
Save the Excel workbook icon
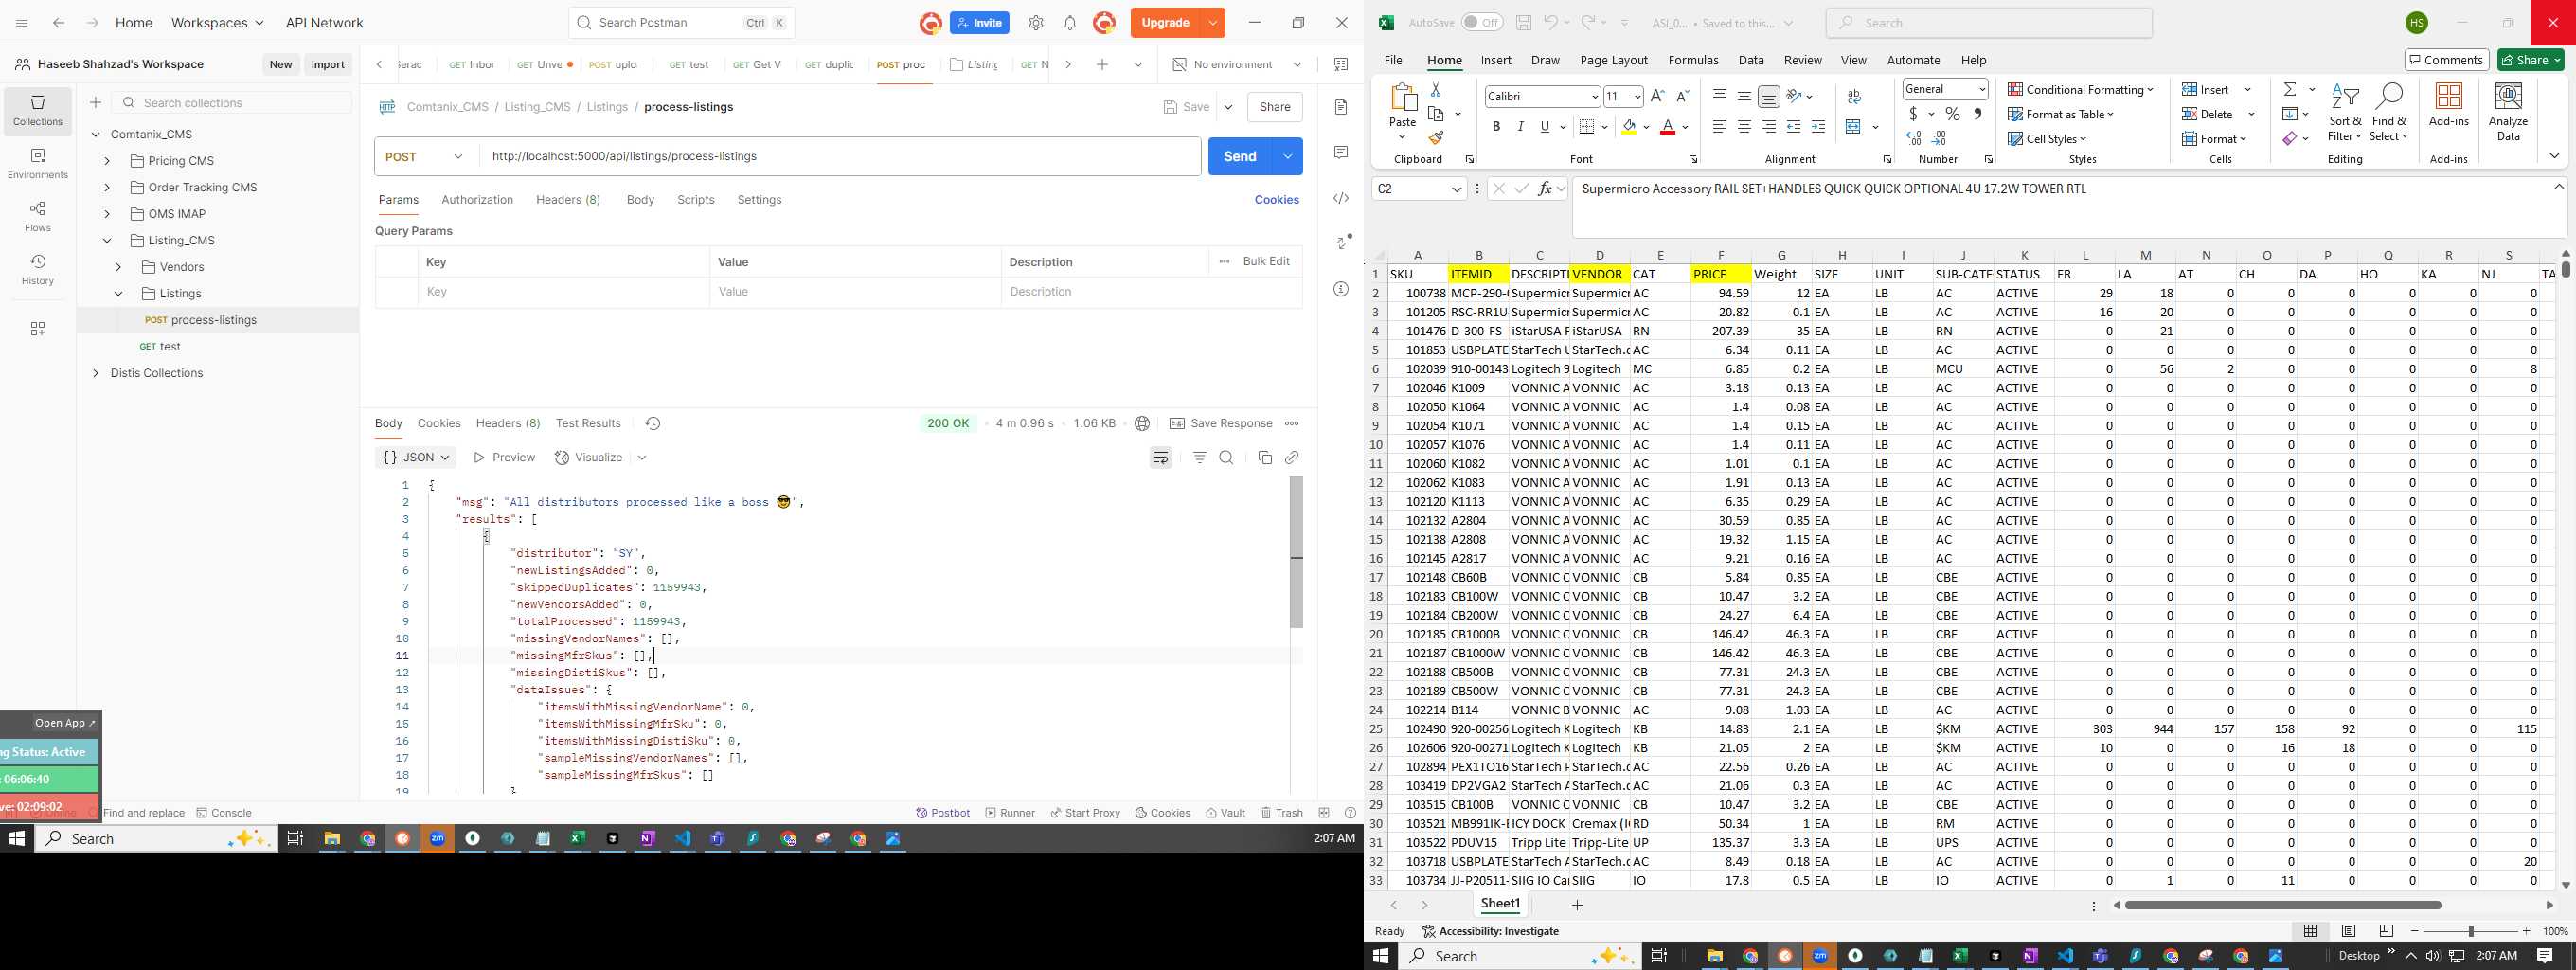(x=1523, y=23)
